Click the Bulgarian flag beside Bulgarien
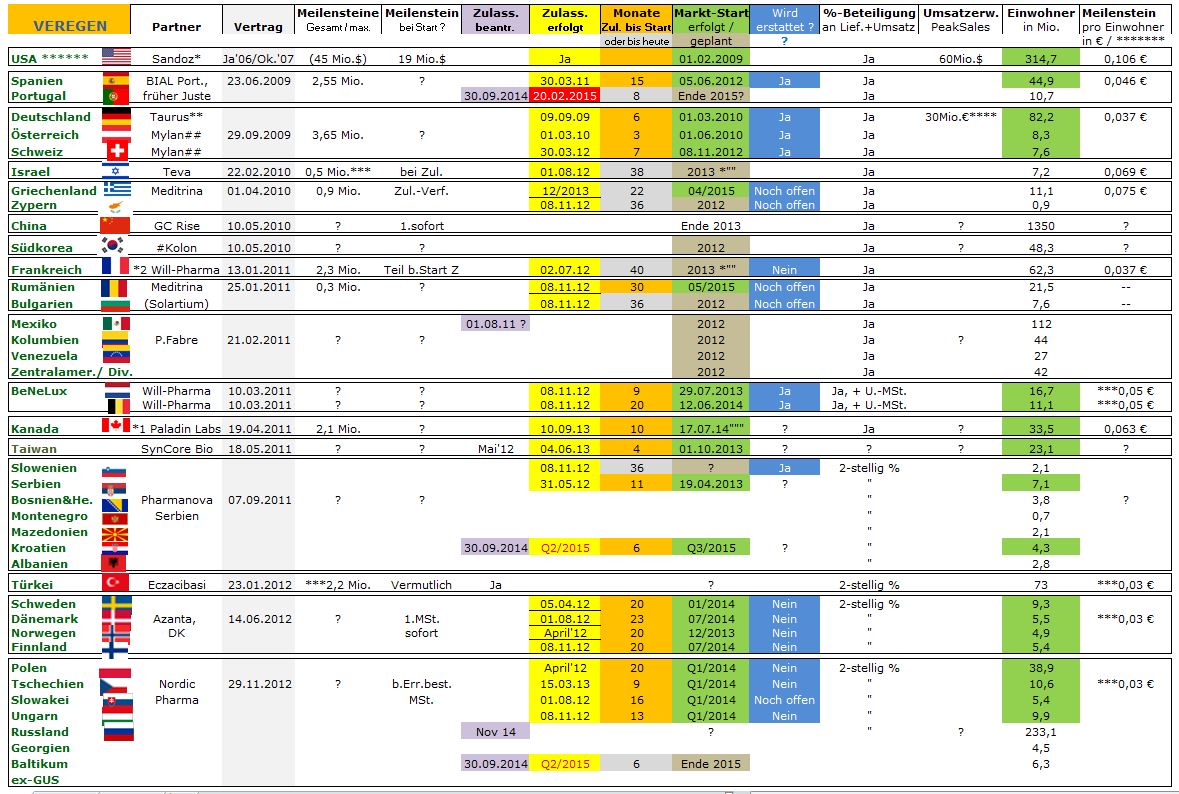 pyautogui.click(x=114, y=304)
